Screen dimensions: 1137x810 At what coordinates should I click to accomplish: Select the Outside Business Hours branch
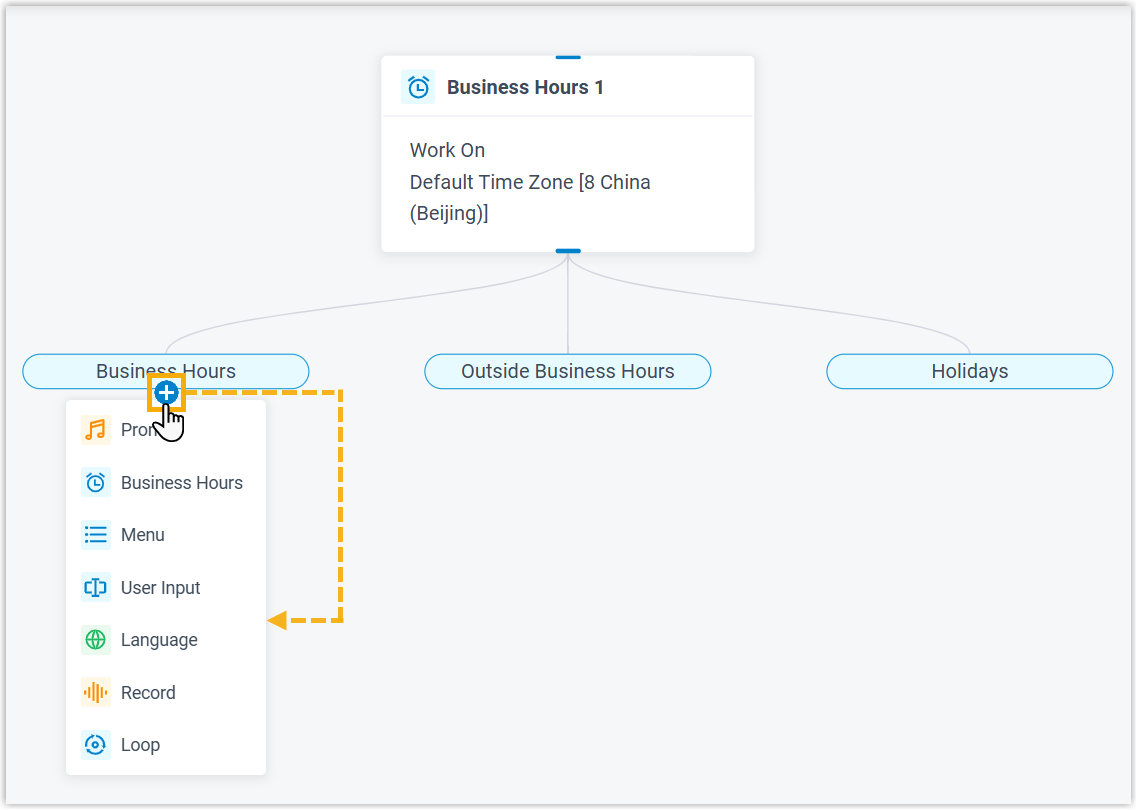click(567, 371)
